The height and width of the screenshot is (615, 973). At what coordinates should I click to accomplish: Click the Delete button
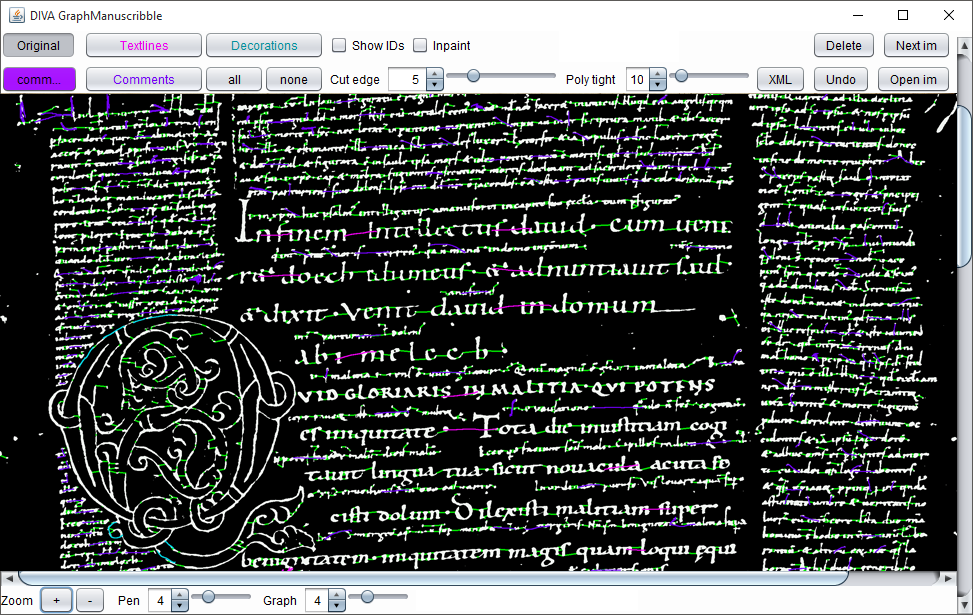[x=844, y=45]
